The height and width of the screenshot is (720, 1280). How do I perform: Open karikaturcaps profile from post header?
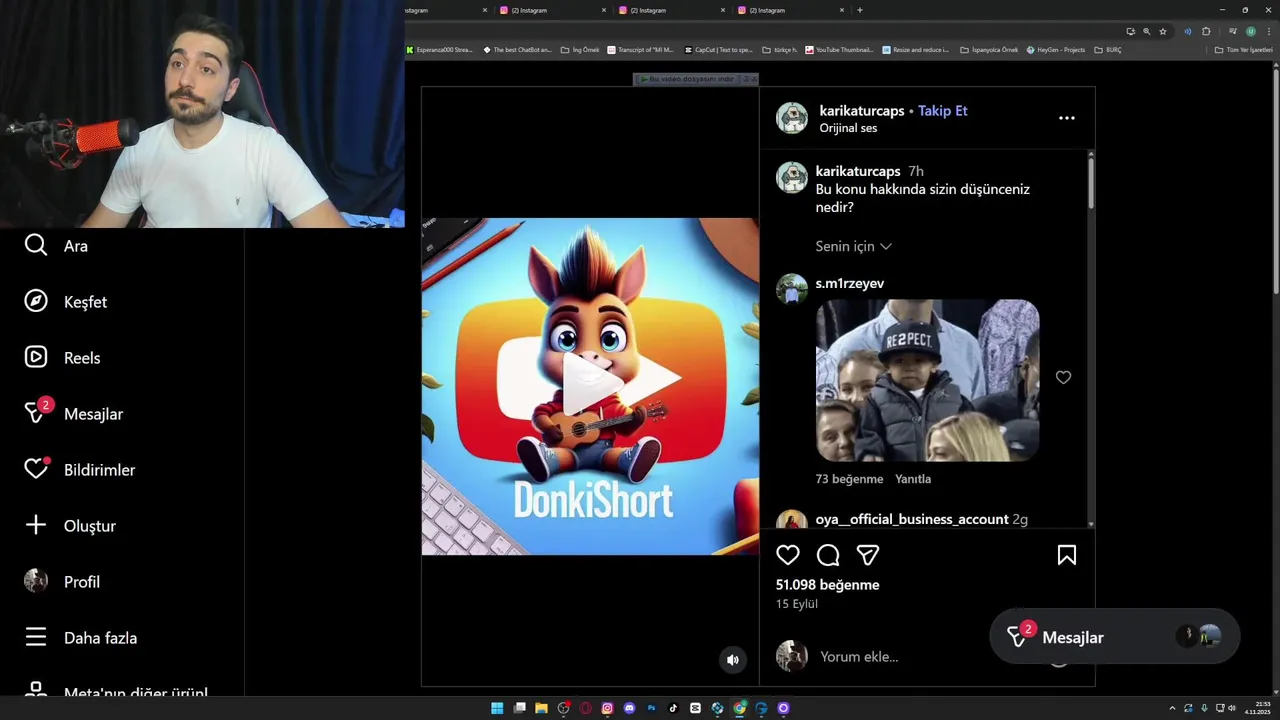tap(862, 111)
